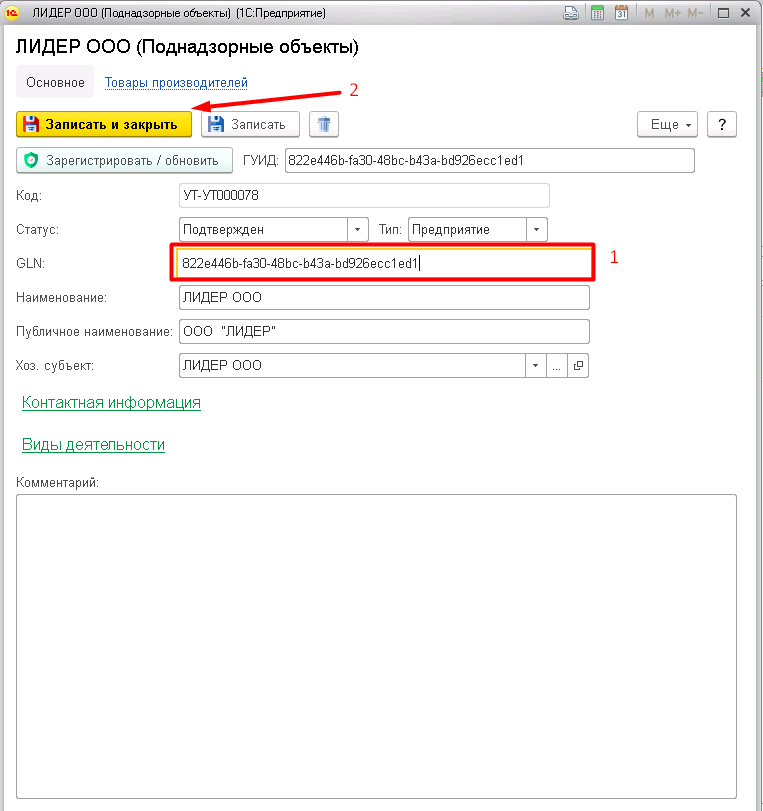Click the Публичное наименование field
This screenshot has width=763, height=811.
(x=384, y=332)
